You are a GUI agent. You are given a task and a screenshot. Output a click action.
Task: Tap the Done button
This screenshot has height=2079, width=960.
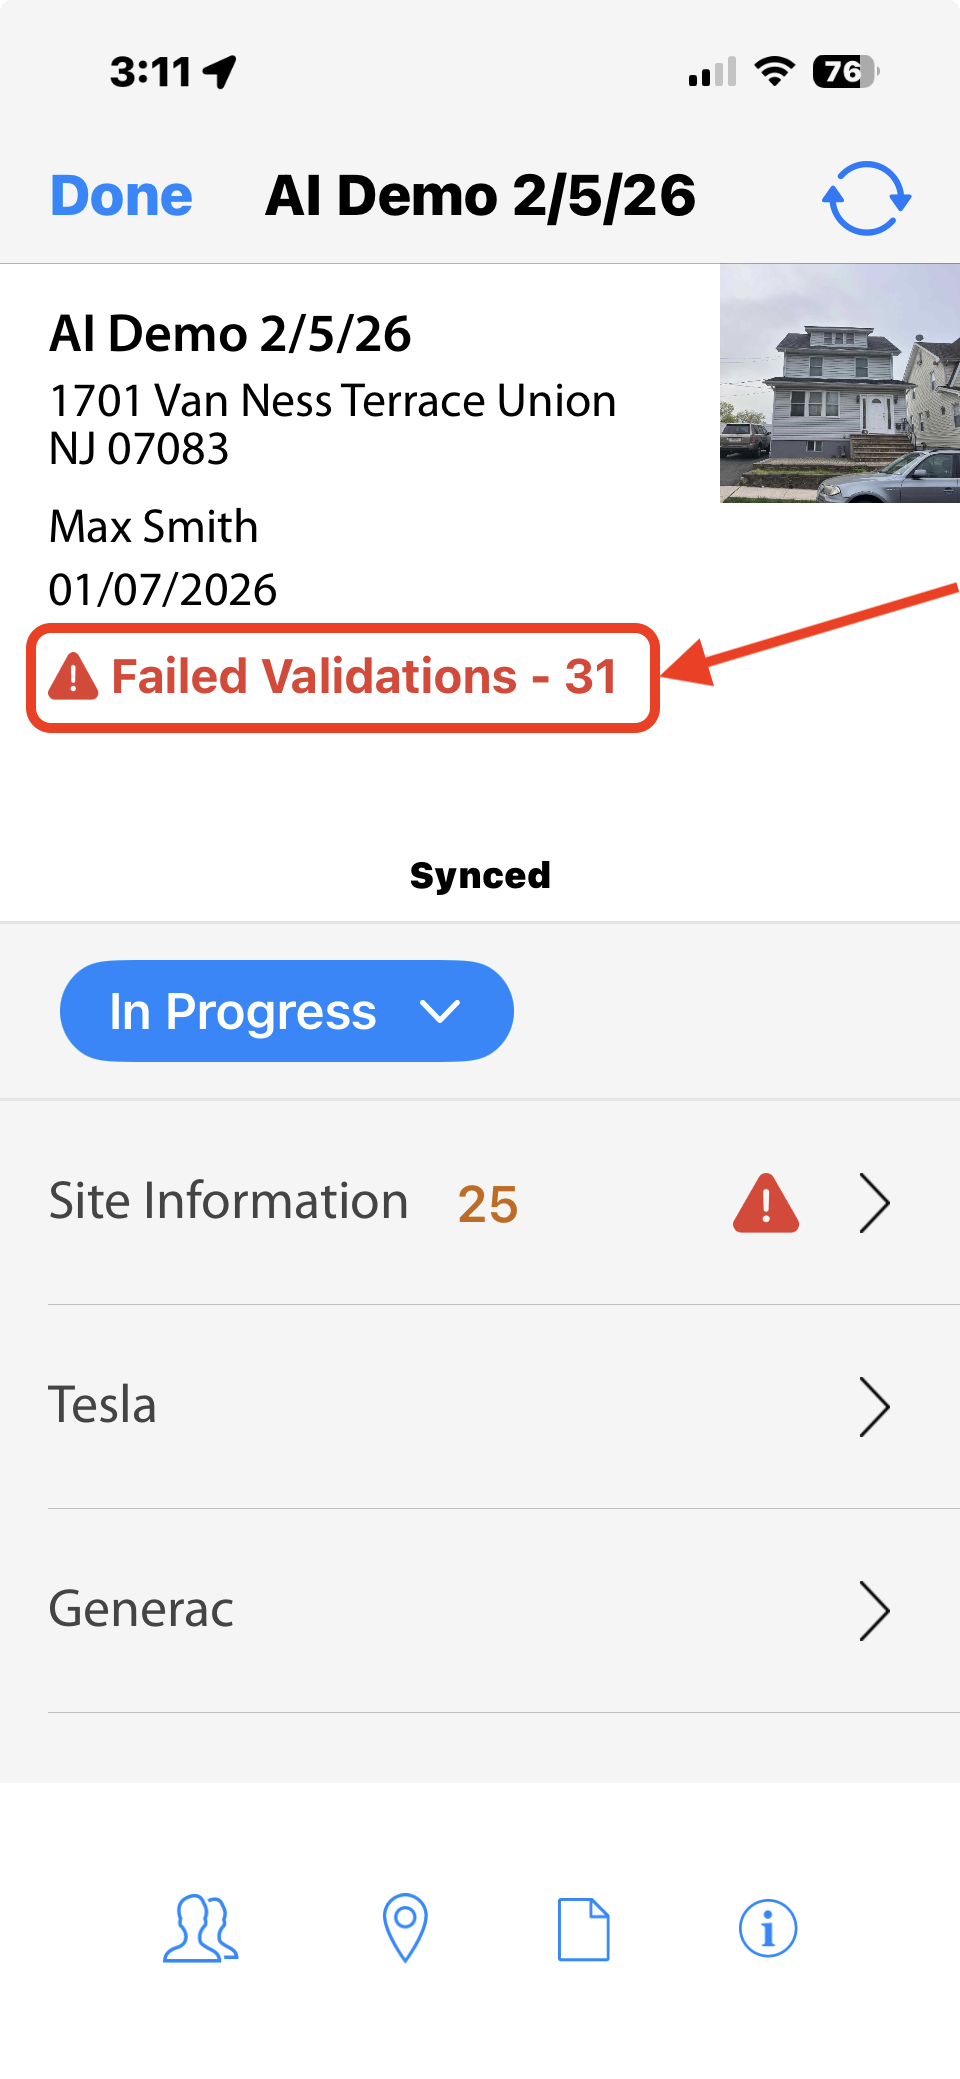coord(121,196)
